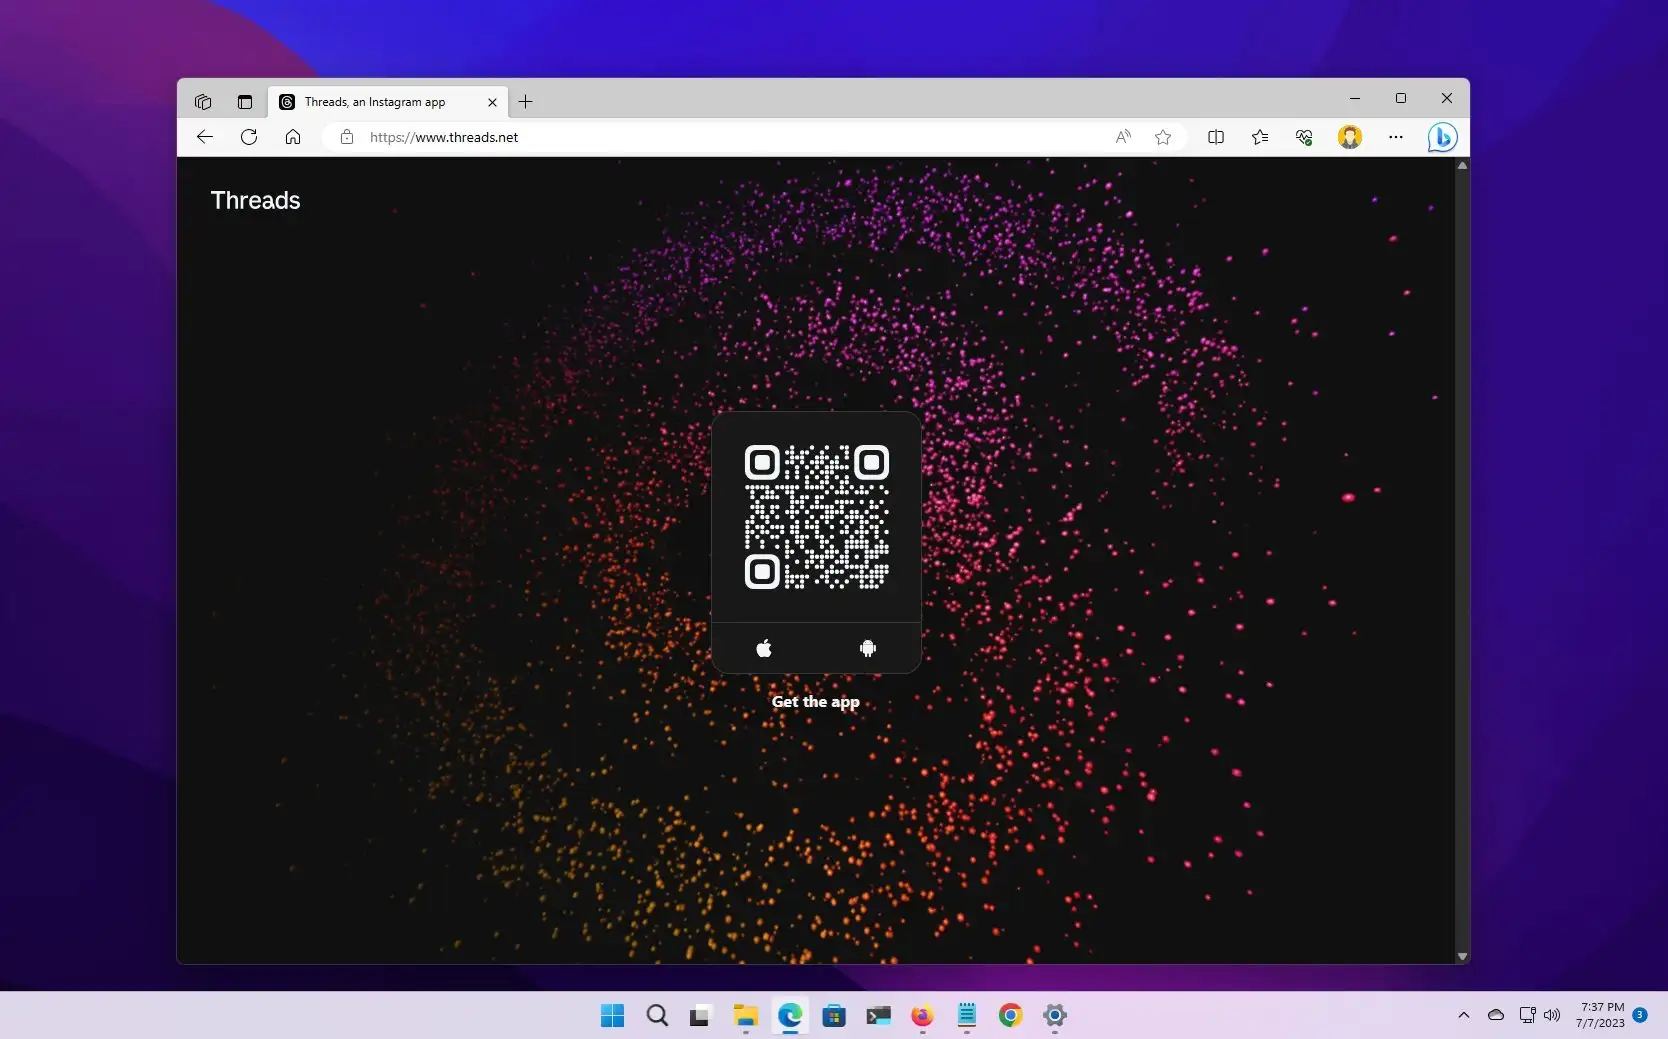Launch Firefox from taskbar
Image resolution: width=1668 pixels, height=1039 pixels.
pyautogui.click(x=922, y=1016)
